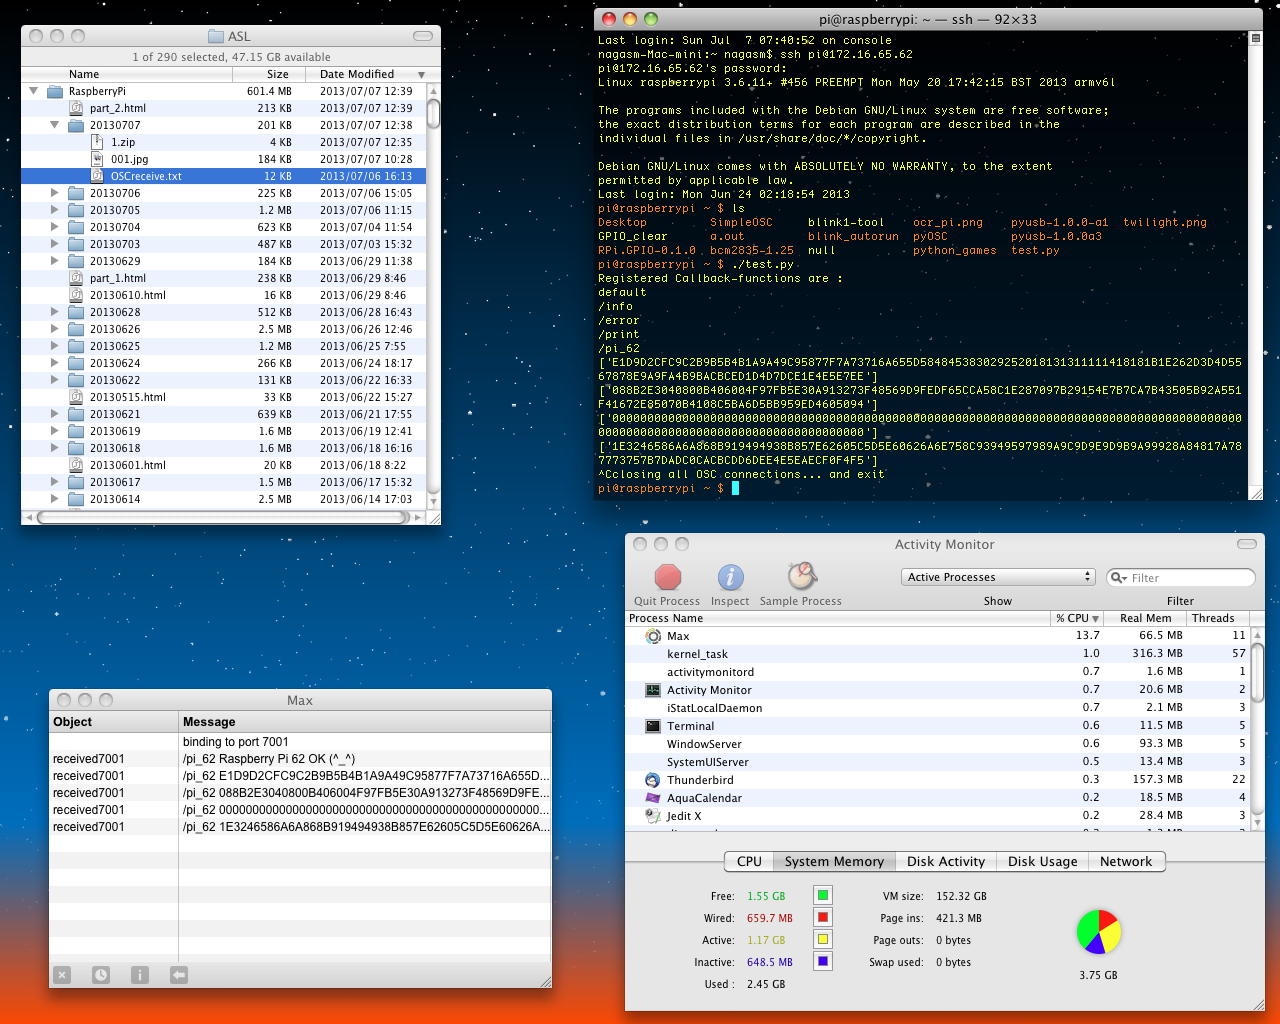
Task: Click the red Wired memory color swatch
Action: [822, 918]
